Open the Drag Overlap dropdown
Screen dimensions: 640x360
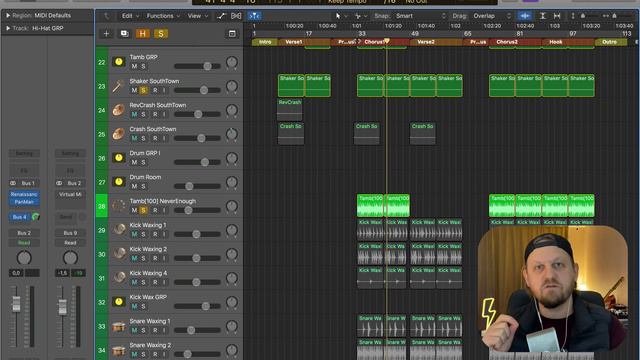492,16
